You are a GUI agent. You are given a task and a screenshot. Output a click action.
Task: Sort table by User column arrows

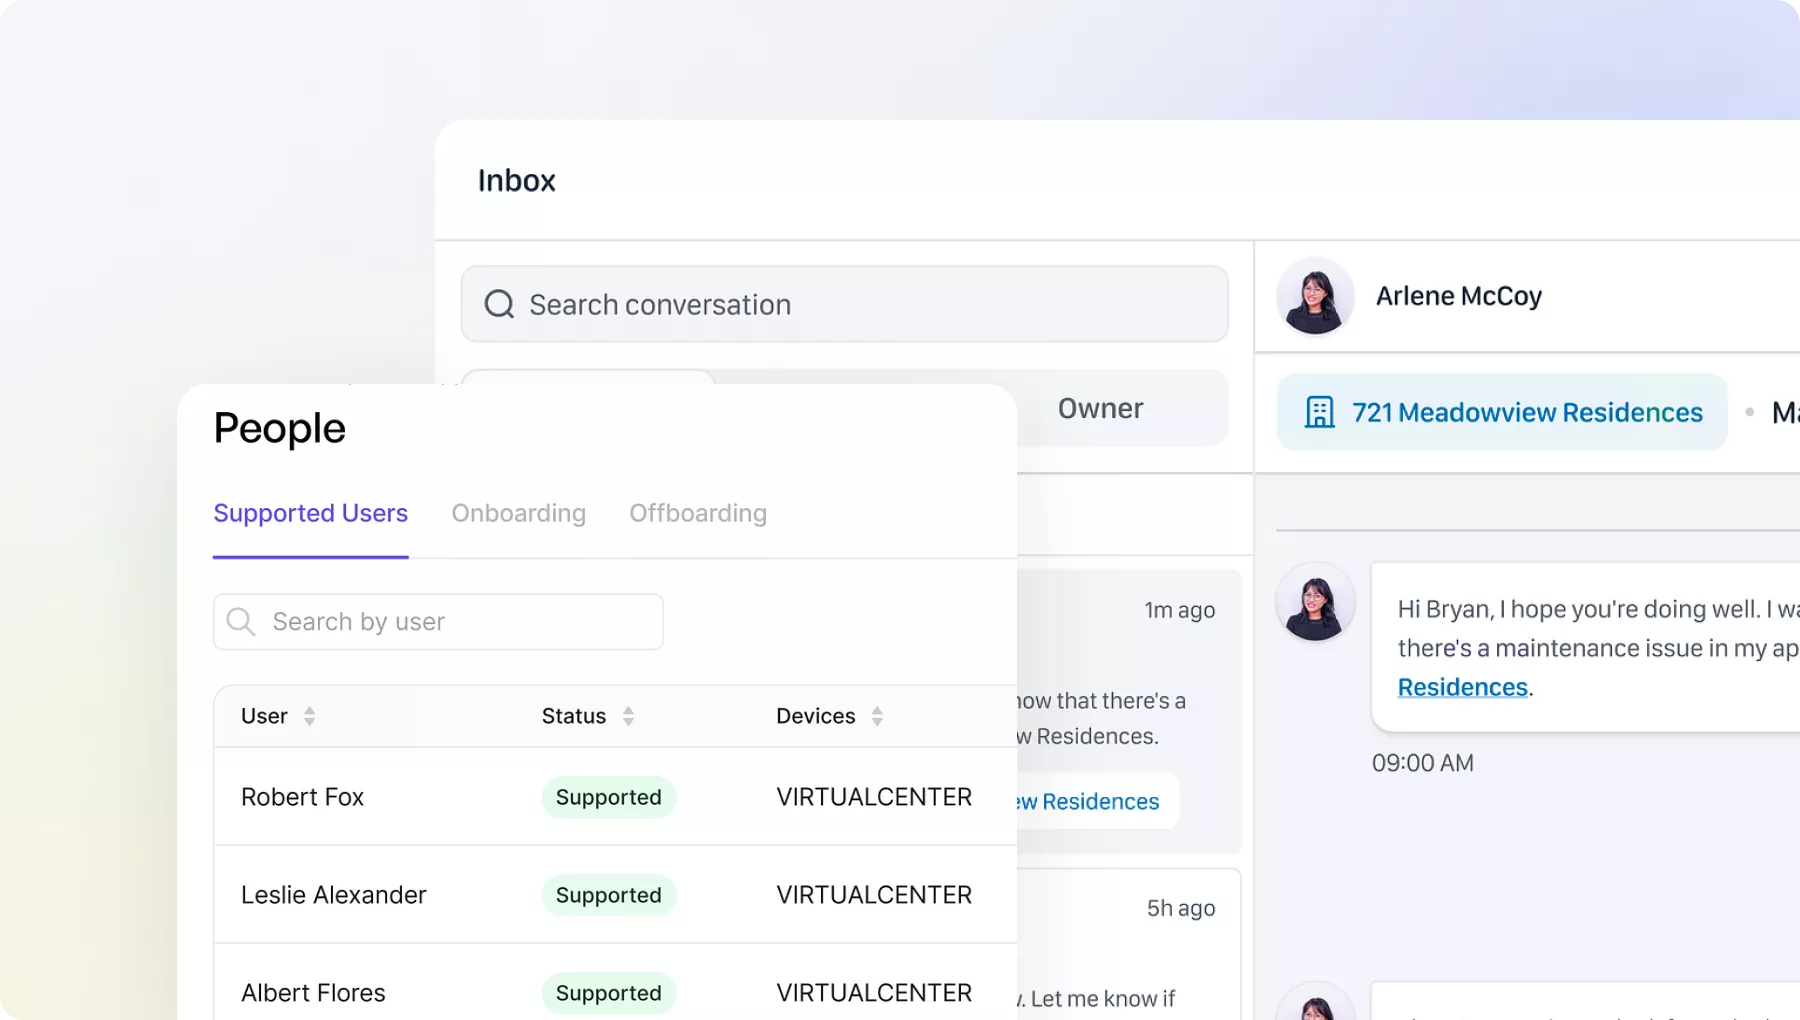[309, 716]
